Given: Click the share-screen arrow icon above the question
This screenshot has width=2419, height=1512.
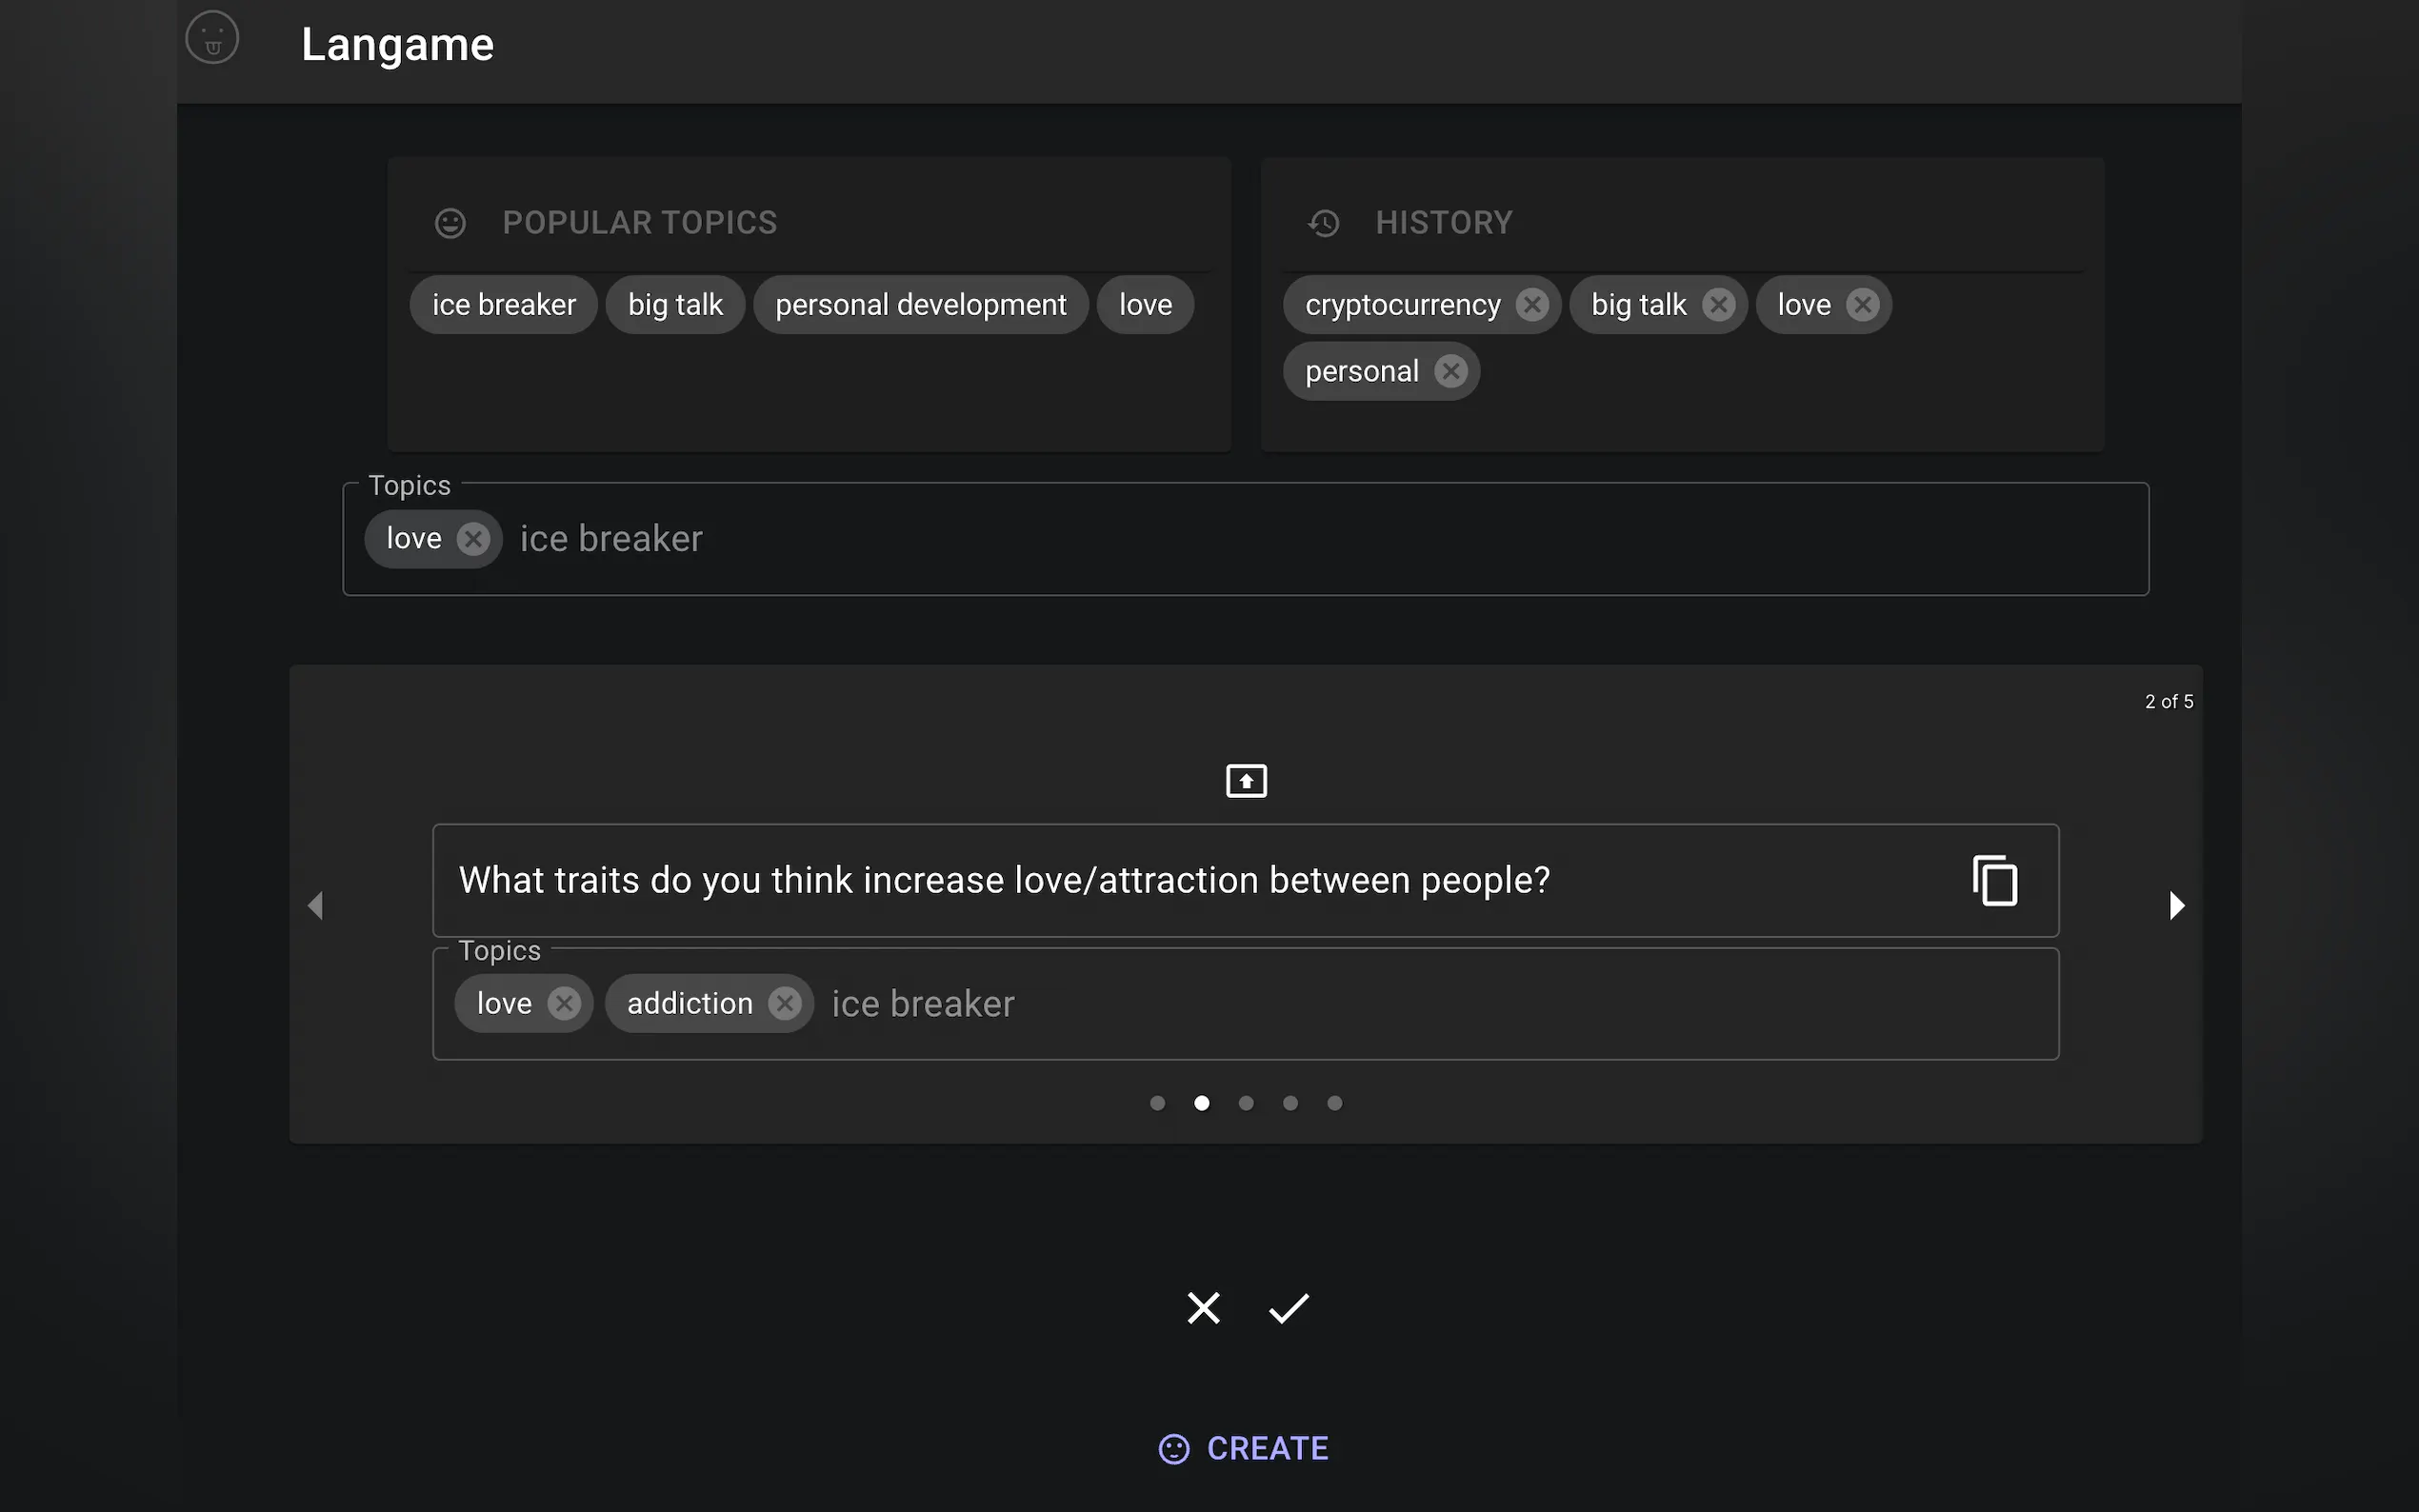Looking at the screenshot, I should [1246, 781].
